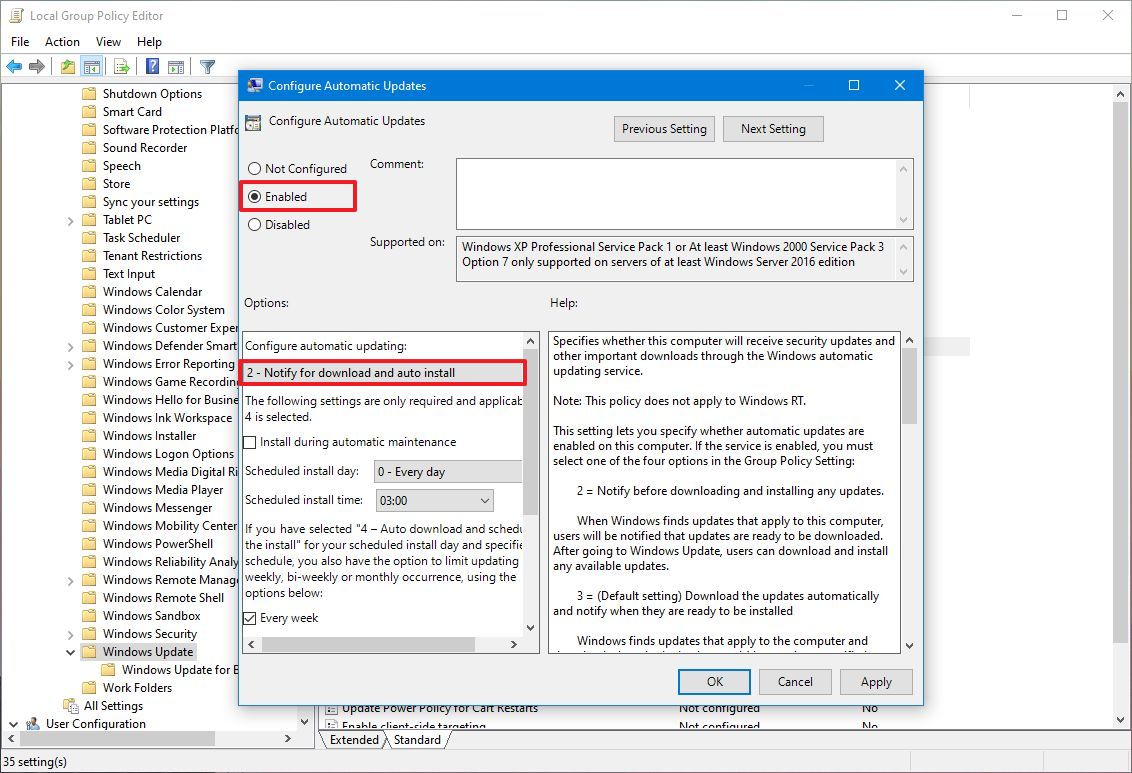
Task: Open the Filter Options icon
Action: click(x=207, y=66)
